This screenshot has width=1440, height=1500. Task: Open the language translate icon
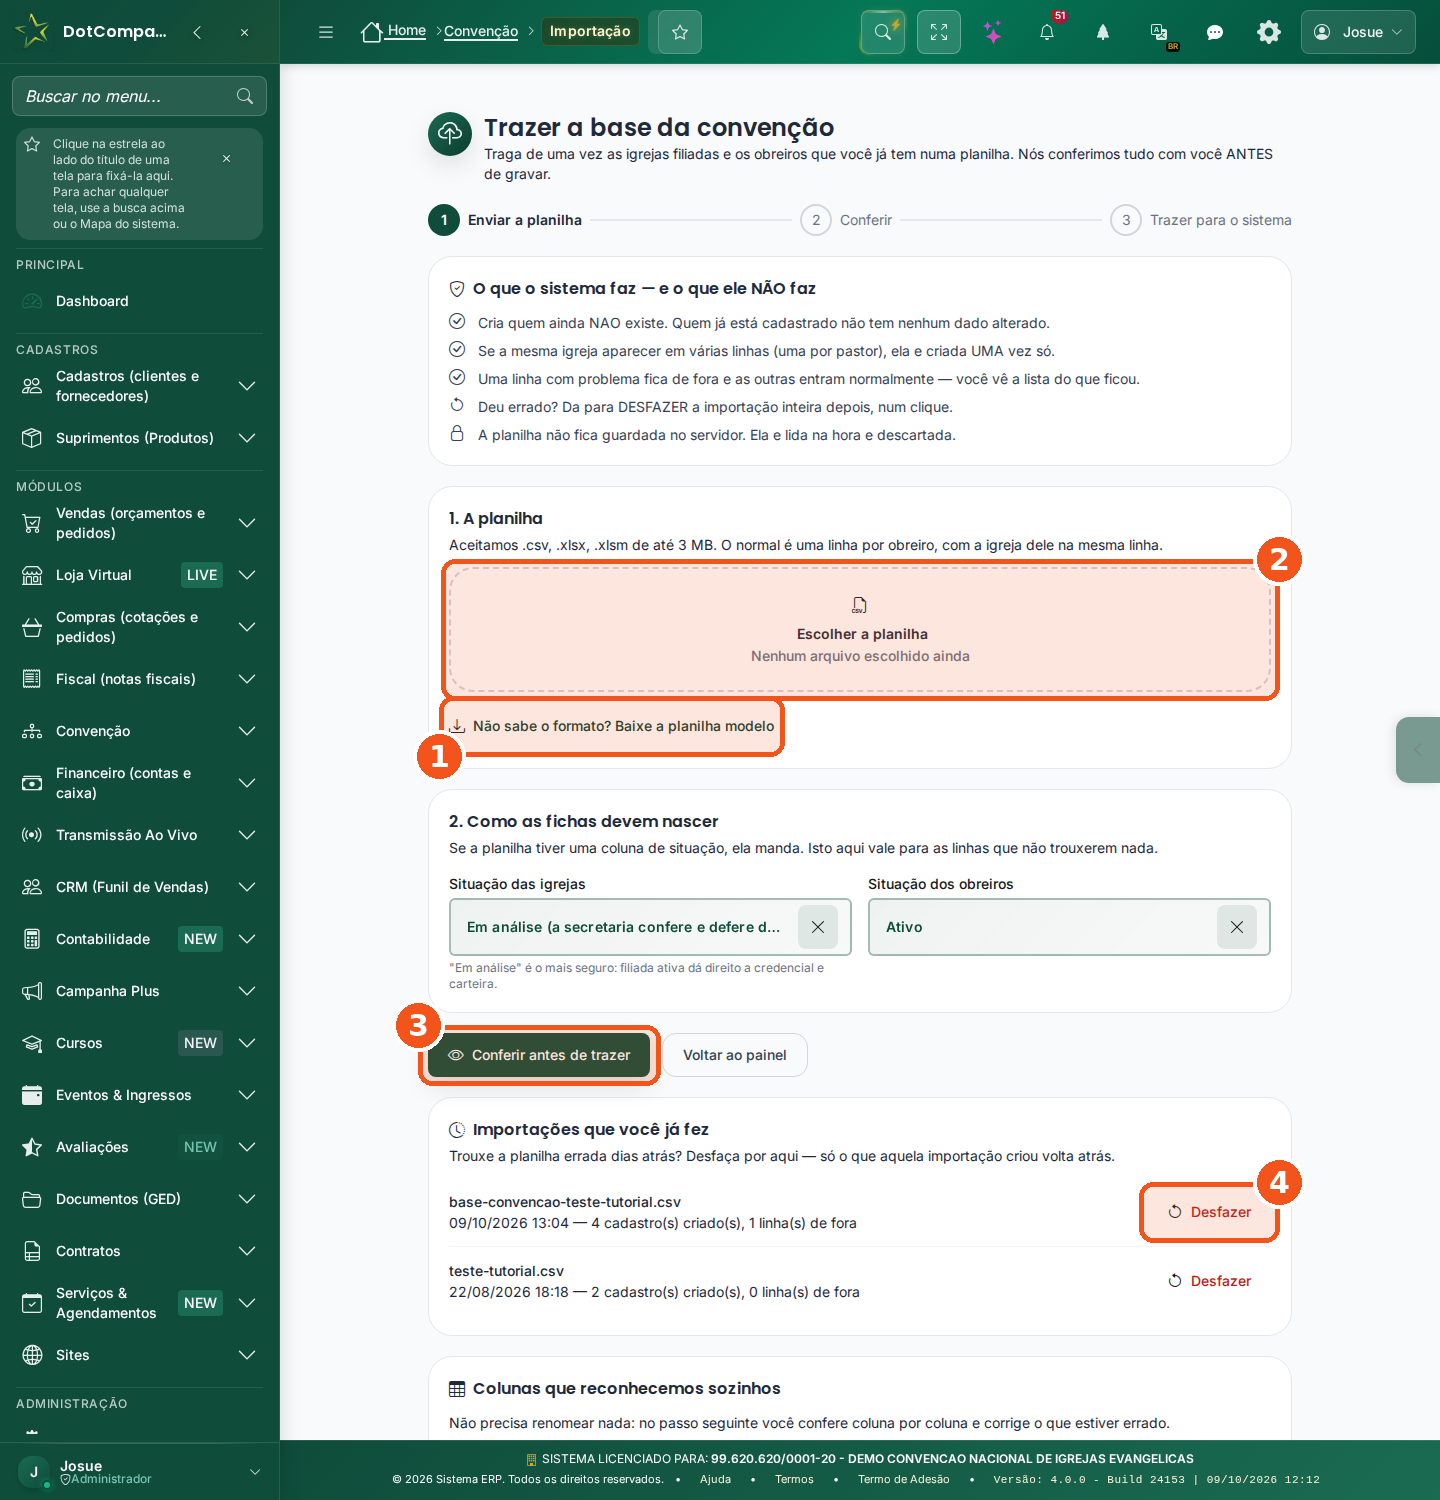(1160, 32)
